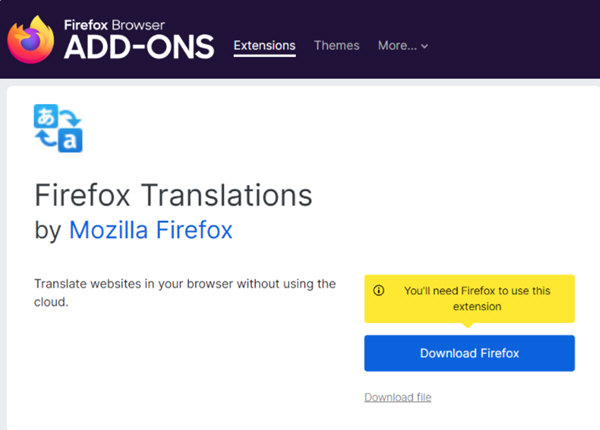This screenshot has width=600, height=430.
Task: Click the info icon in the yellow notice
Action: click(x=379, y=291)
